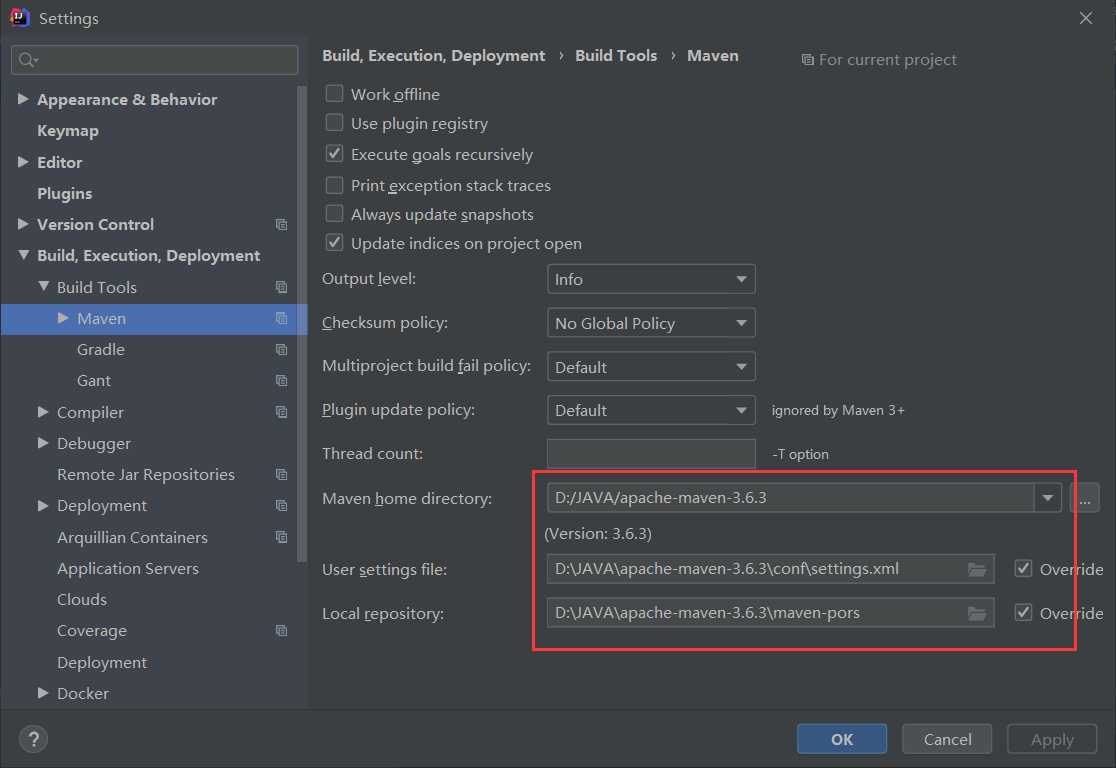Expand the Appearance & Behavior section
The width and height of the screenshot is (1116, 768).
point(23,99)
